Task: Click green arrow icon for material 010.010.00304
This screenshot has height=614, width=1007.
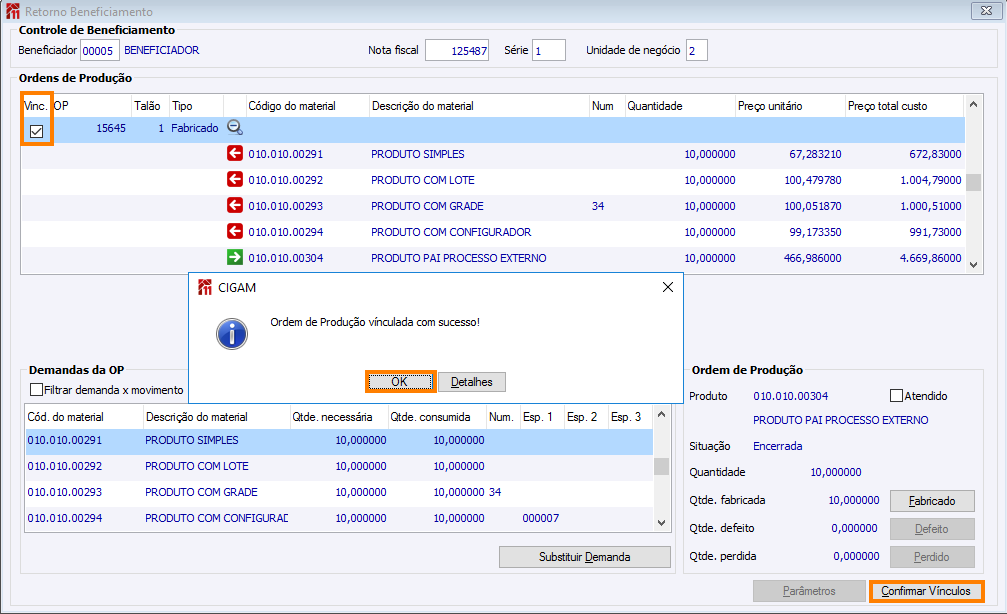Action: pyautogui.click(x=235, y=258)
